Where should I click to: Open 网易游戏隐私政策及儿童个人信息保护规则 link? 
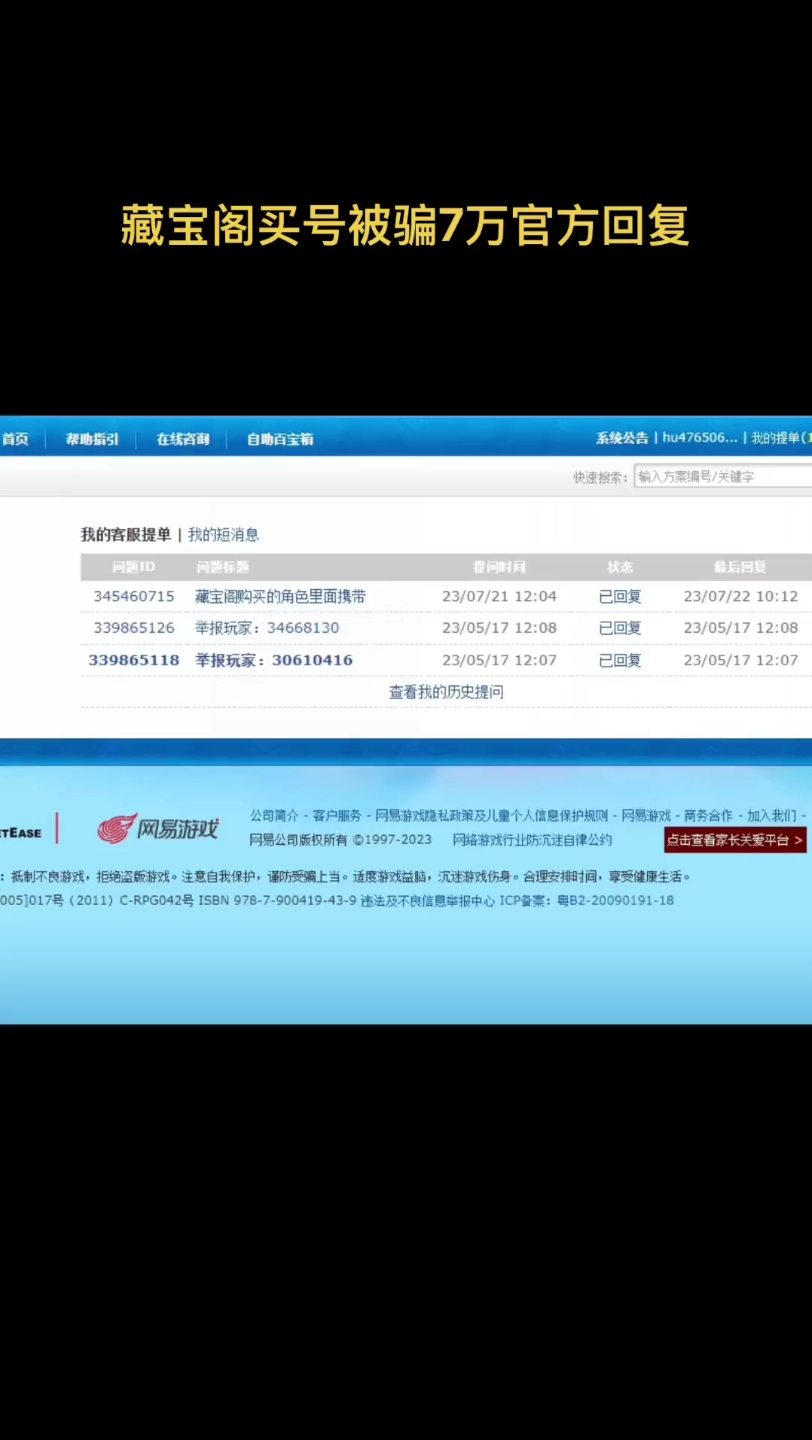pyautogui.click(x=491, y=816)
